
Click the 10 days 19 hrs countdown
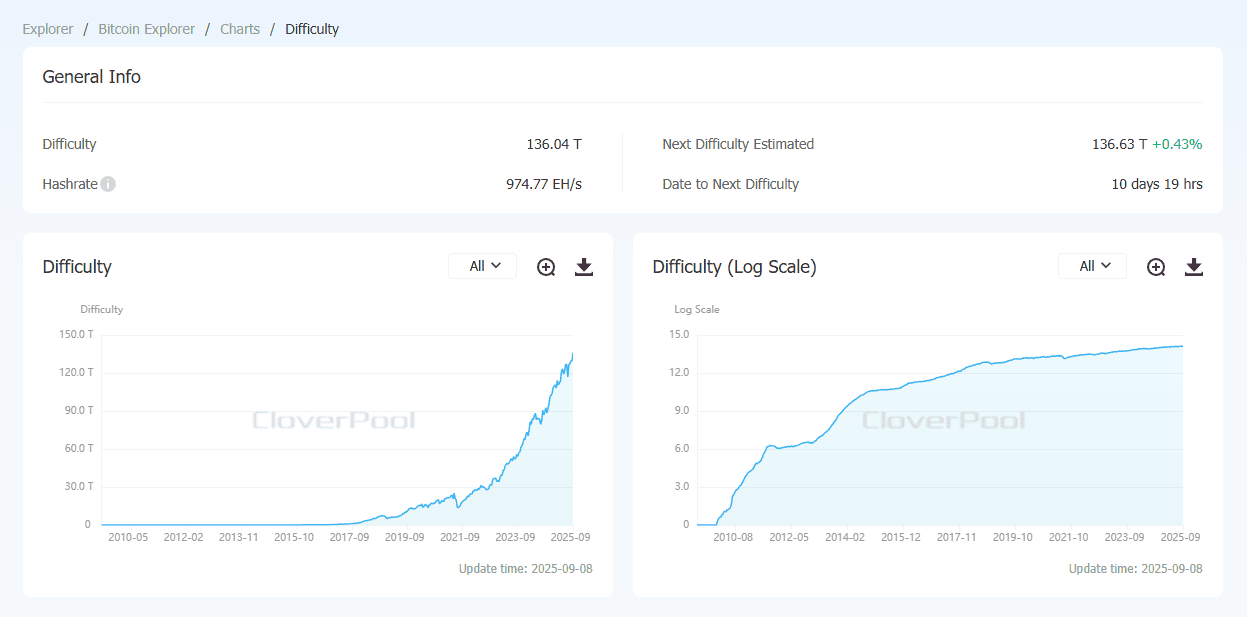click(1157, 184)
